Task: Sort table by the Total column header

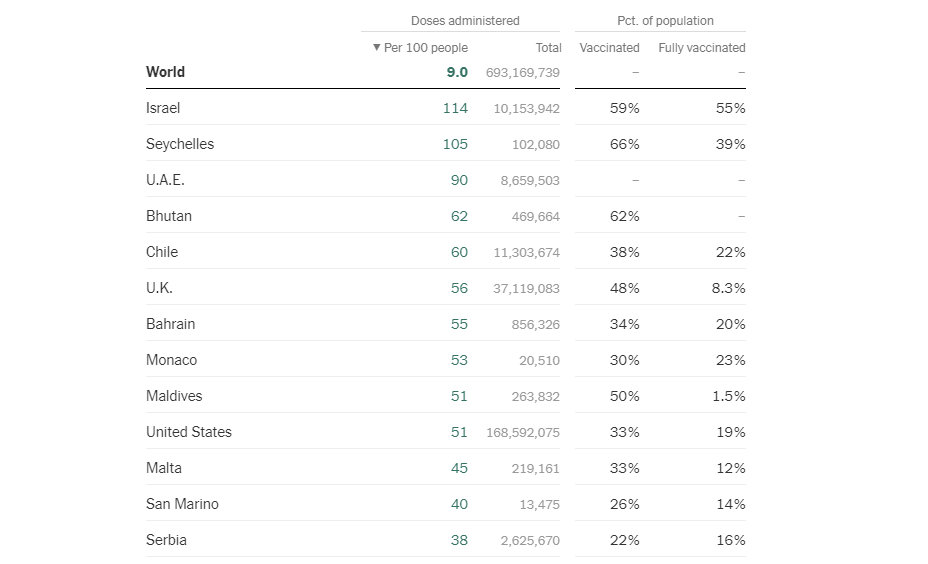Action: pos(548,48)
